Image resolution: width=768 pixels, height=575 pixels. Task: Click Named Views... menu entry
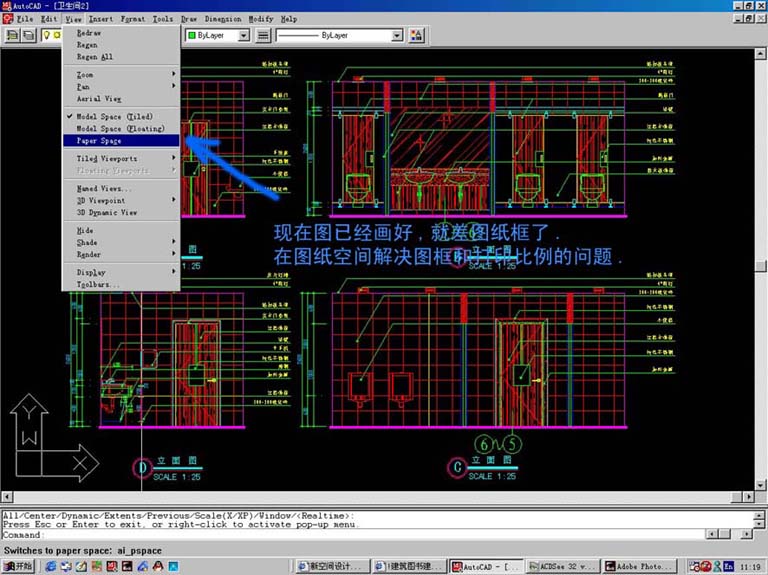[x=103, y=188]
